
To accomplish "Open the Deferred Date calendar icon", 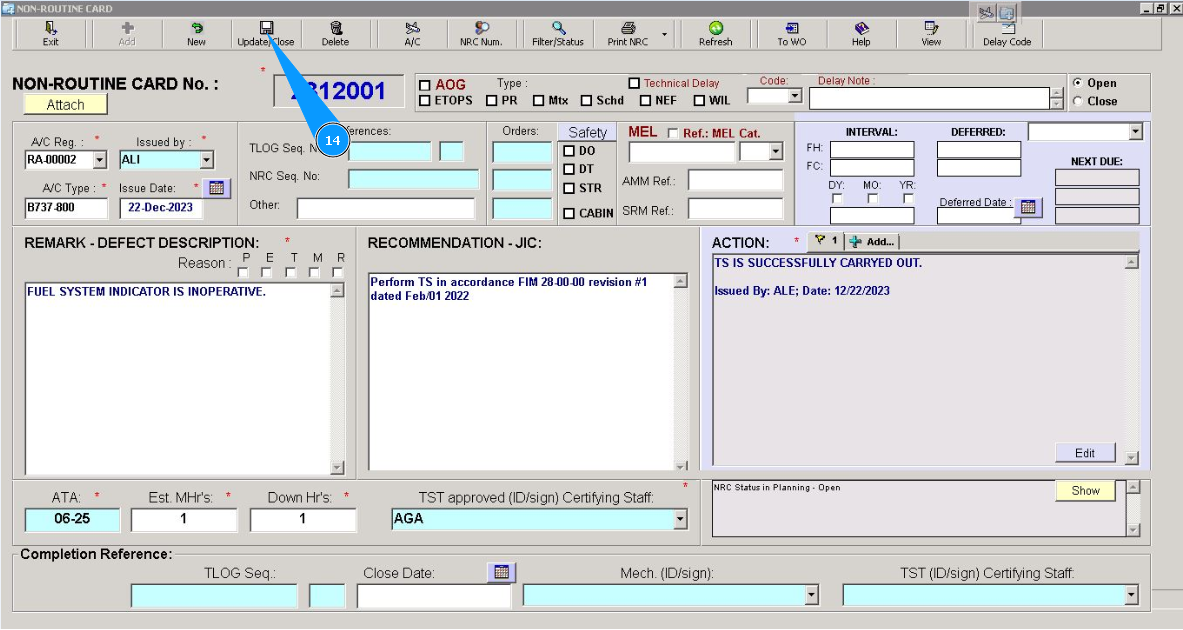I will point(1028,207).
